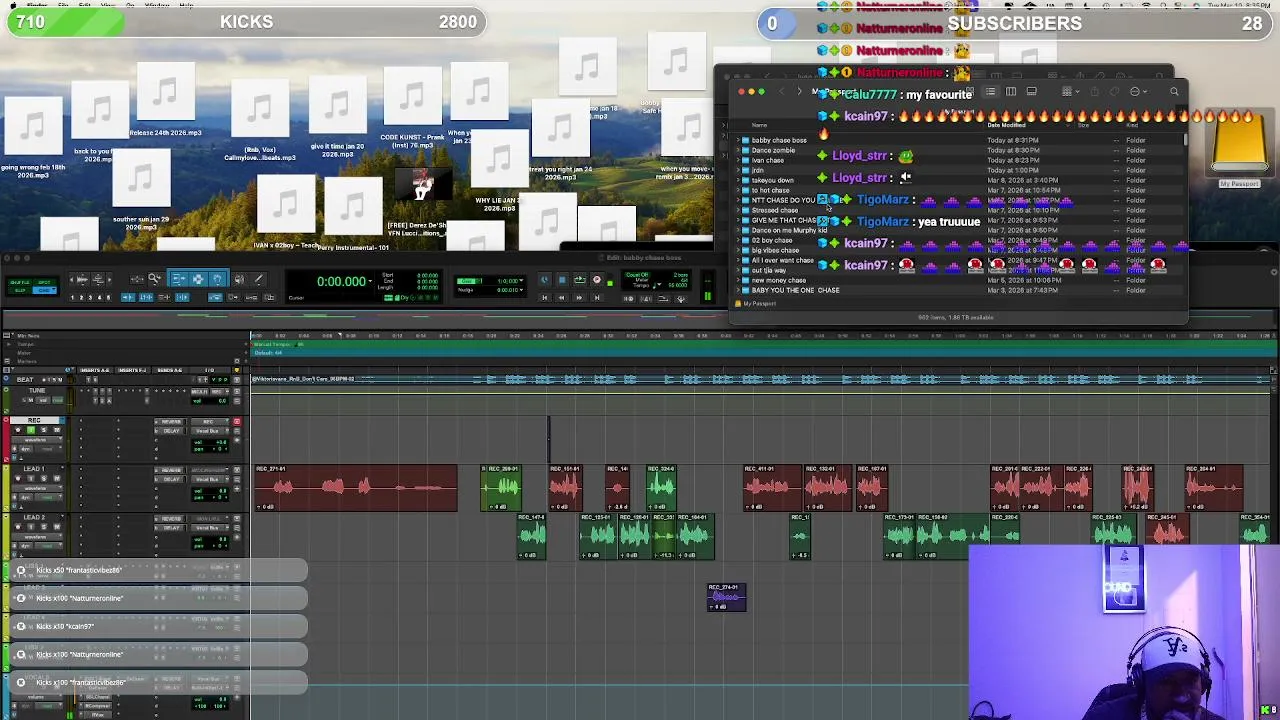Toggle input monitoring on the REC track
This screenshot has width=1280, height=720.
click(31, 430)
